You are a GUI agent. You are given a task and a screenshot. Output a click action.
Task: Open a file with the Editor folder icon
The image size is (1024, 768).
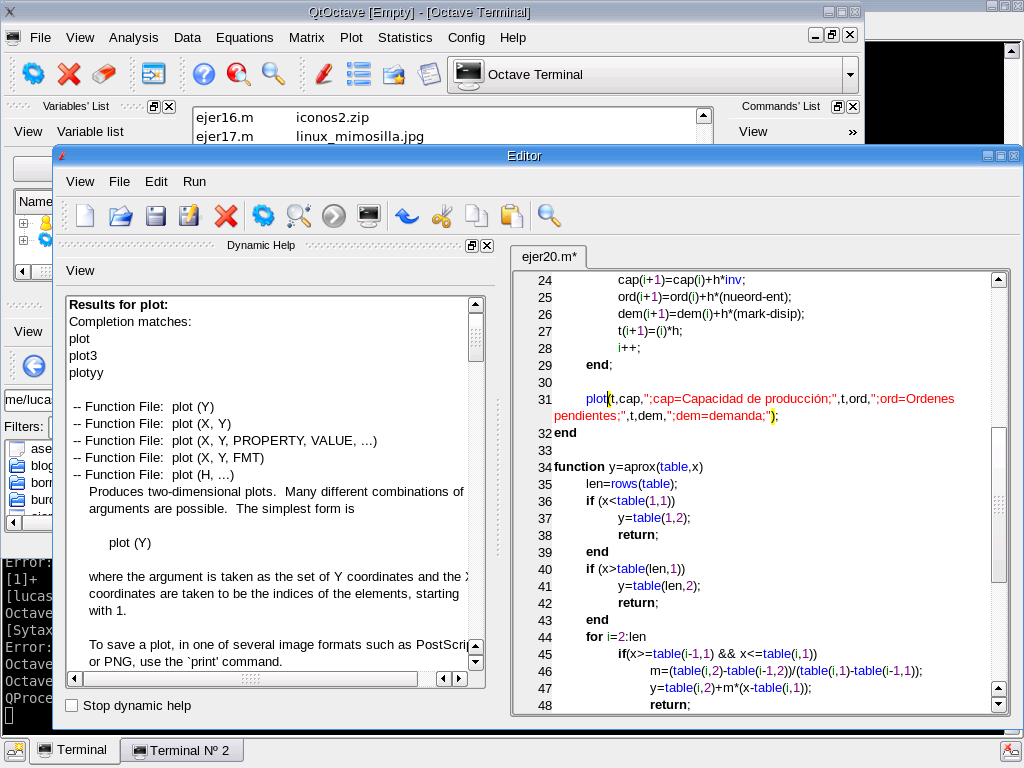pyautogui.click(x=121, y=216)
